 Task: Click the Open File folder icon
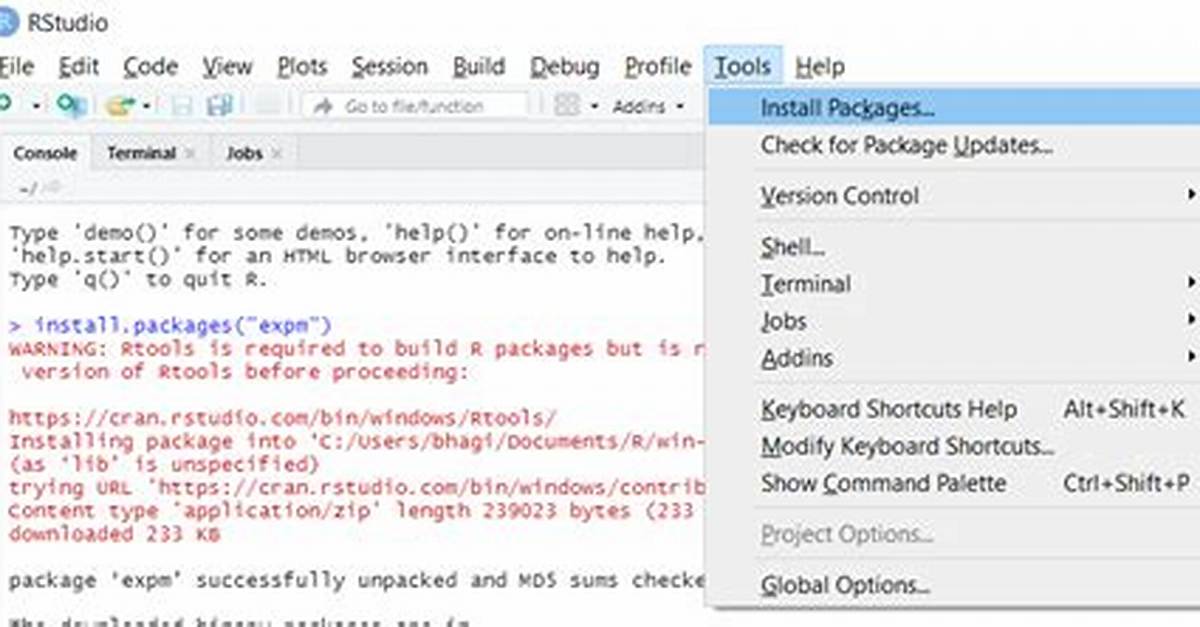click(121, 105)
